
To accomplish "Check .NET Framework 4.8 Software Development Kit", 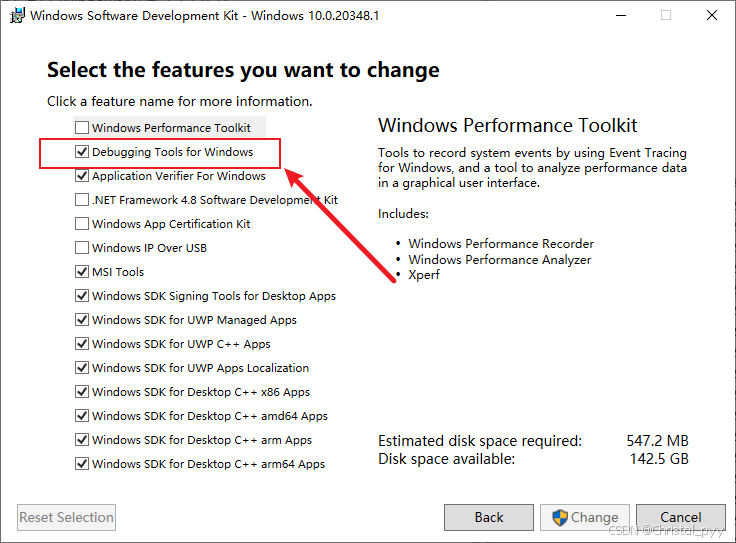I will pos(82,200).
